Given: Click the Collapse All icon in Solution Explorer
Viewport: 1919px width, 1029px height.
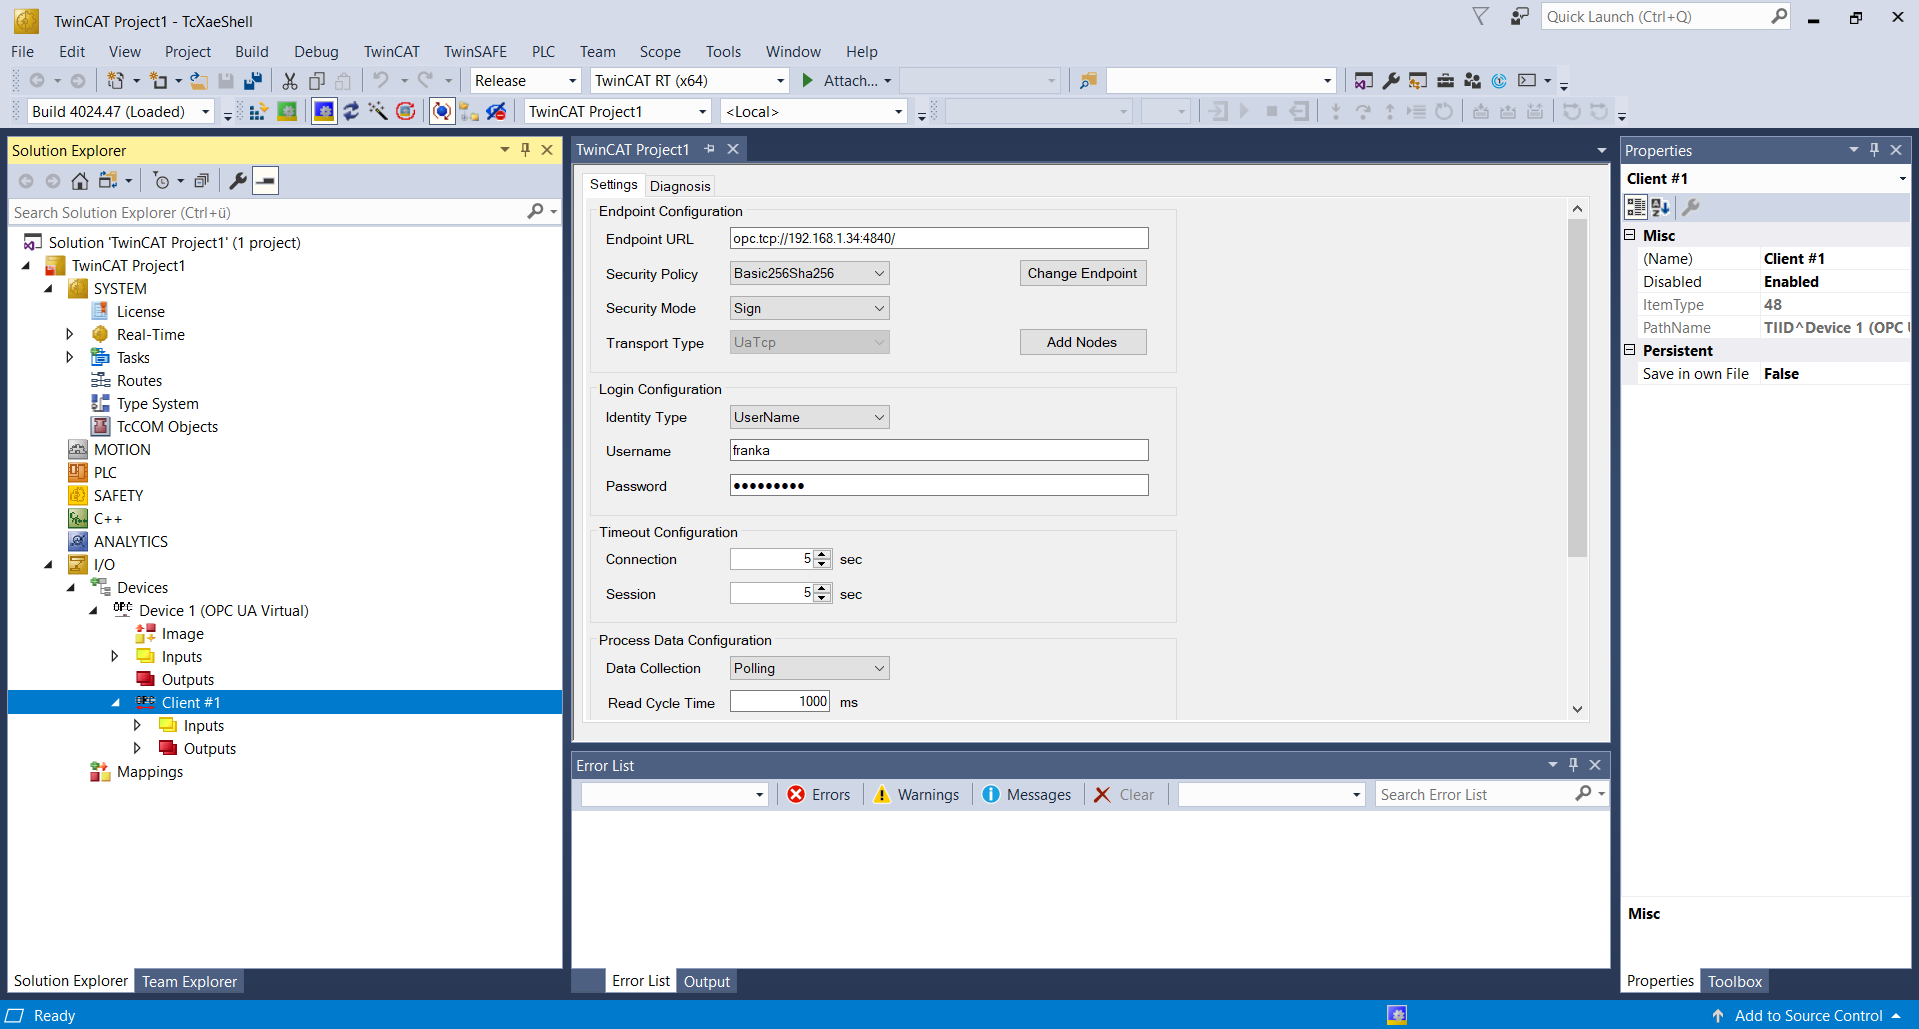Looking at the screenshot, I should click(201, 181).
